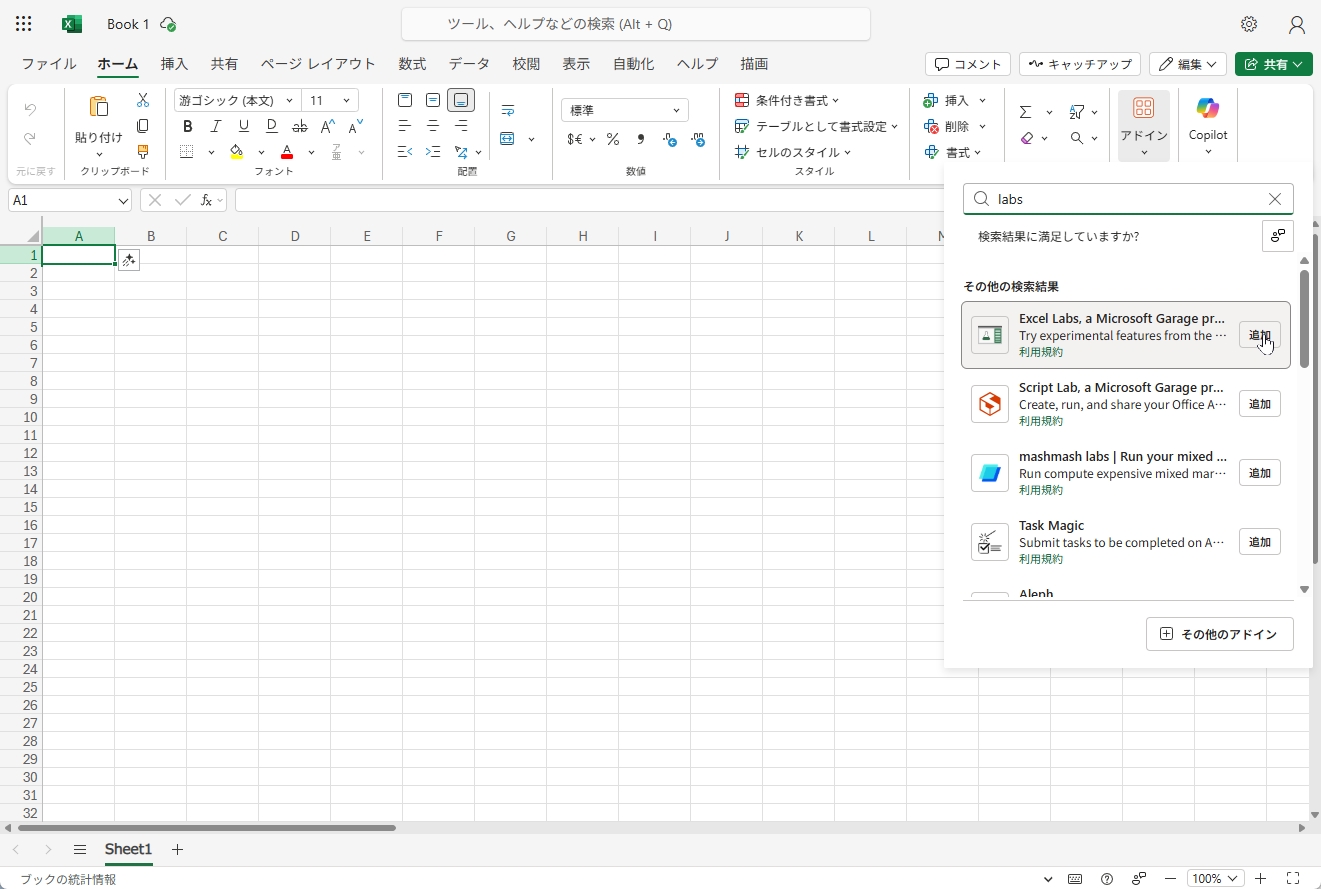Switch to the 挿入 ribbon tab
1321x889 pixels.
(x=174, y=64)
